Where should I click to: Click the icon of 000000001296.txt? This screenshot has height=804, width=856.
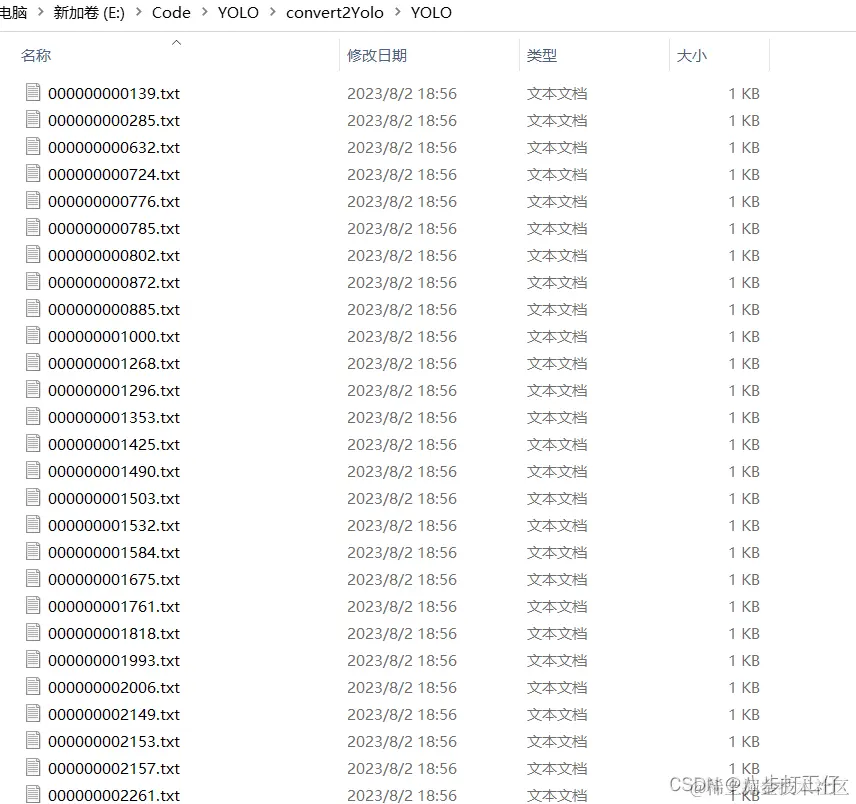[x=33, y=389]
